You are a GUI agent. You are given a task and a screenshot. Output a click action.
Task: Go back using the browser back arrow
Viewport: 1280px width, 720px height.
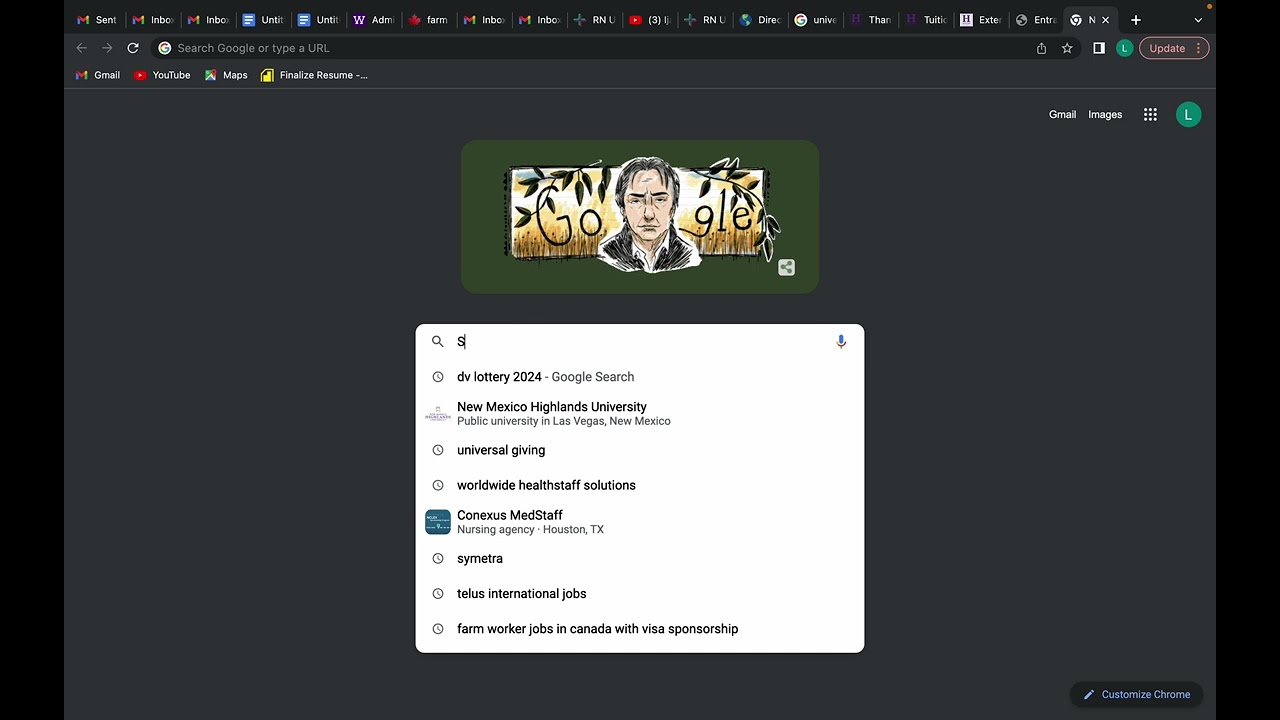(x=82, y=48)
